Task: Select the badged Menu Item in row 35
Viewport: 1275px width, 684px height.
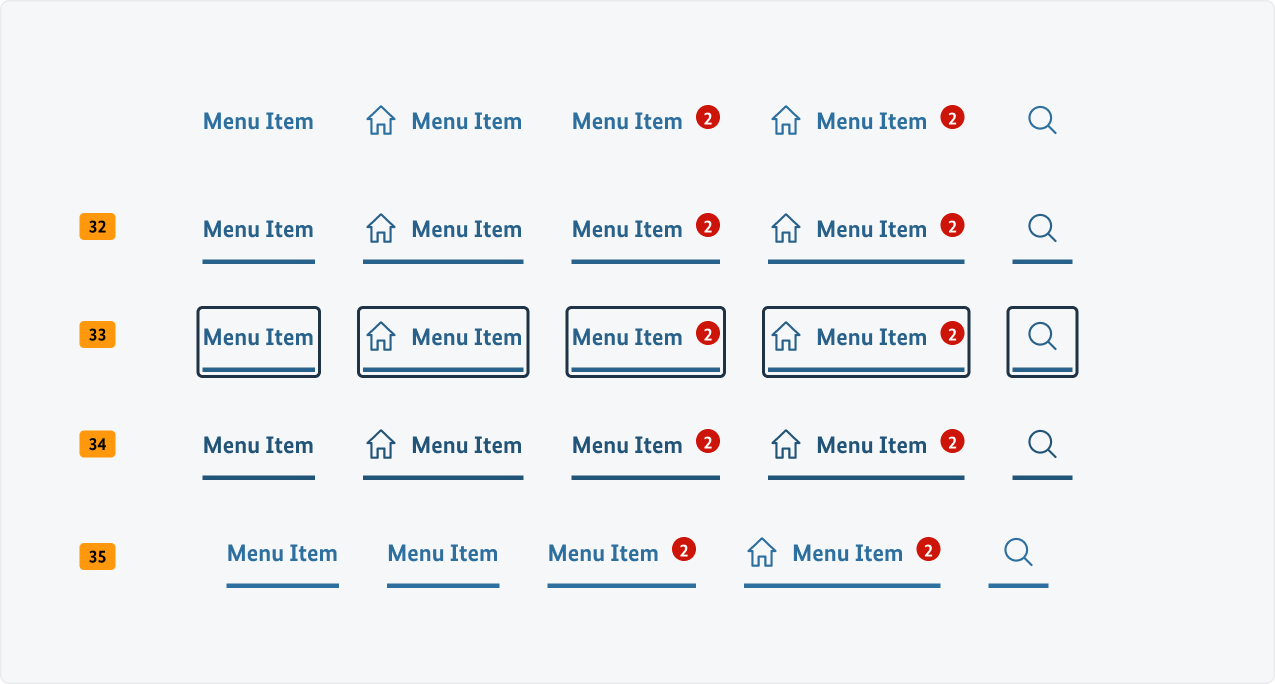Action: pos(604,552)
